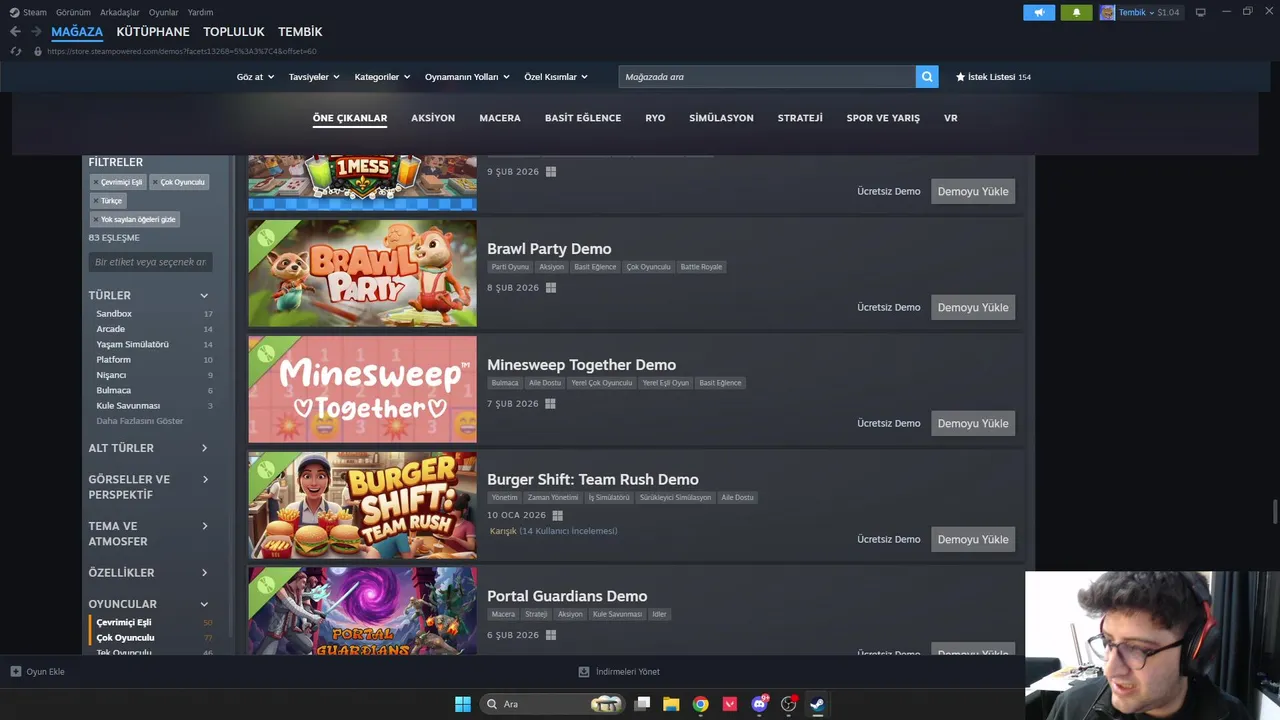Switch to Big Picture mode icon

point(1200,12)
